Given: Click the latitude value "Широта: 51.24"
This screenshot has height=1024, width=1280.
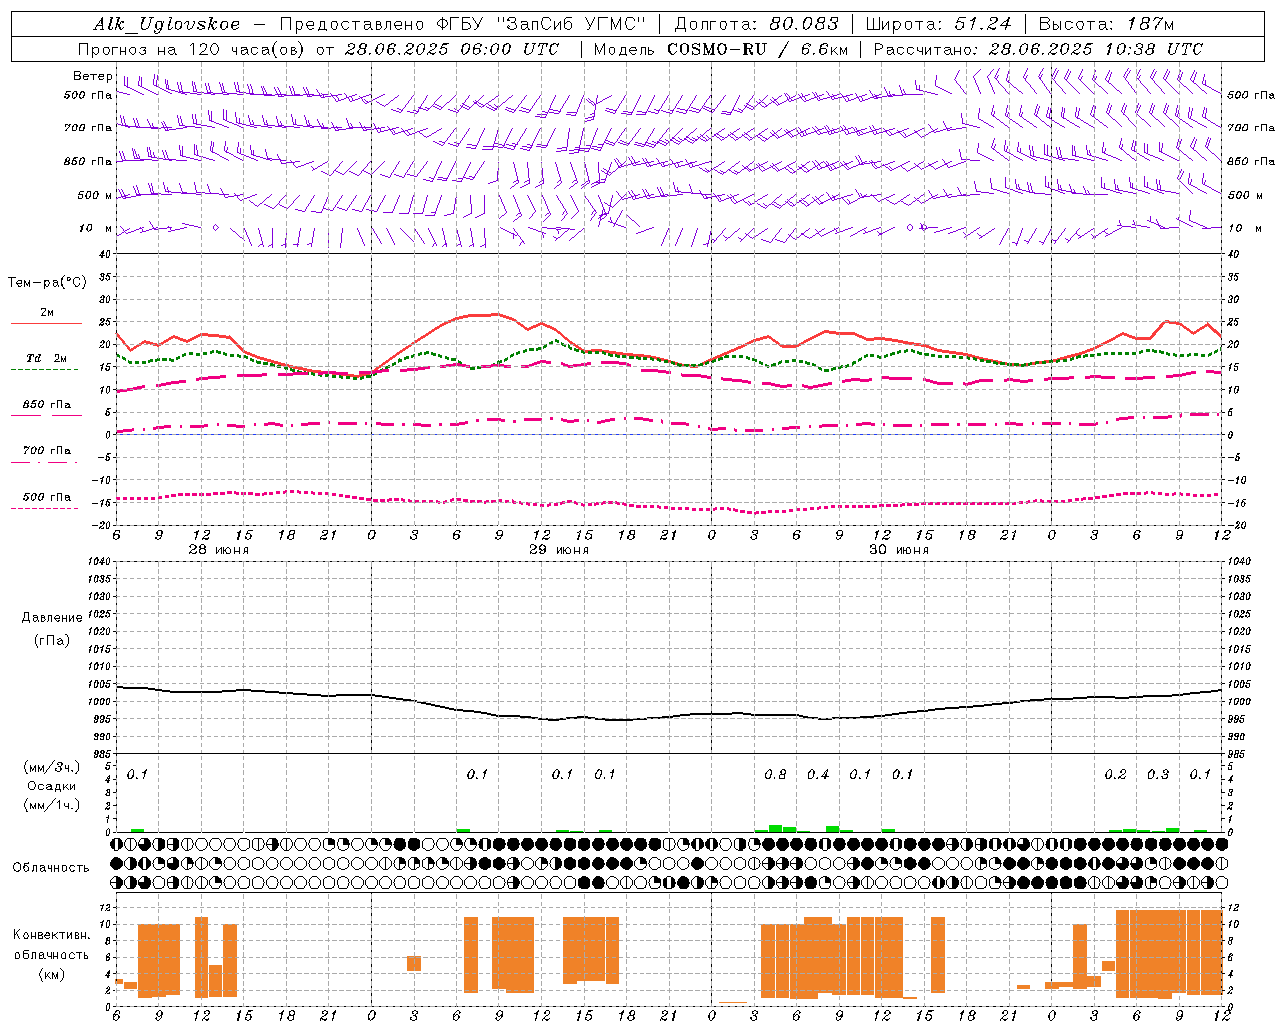Looking at the screenshot, I should point(938,24).
